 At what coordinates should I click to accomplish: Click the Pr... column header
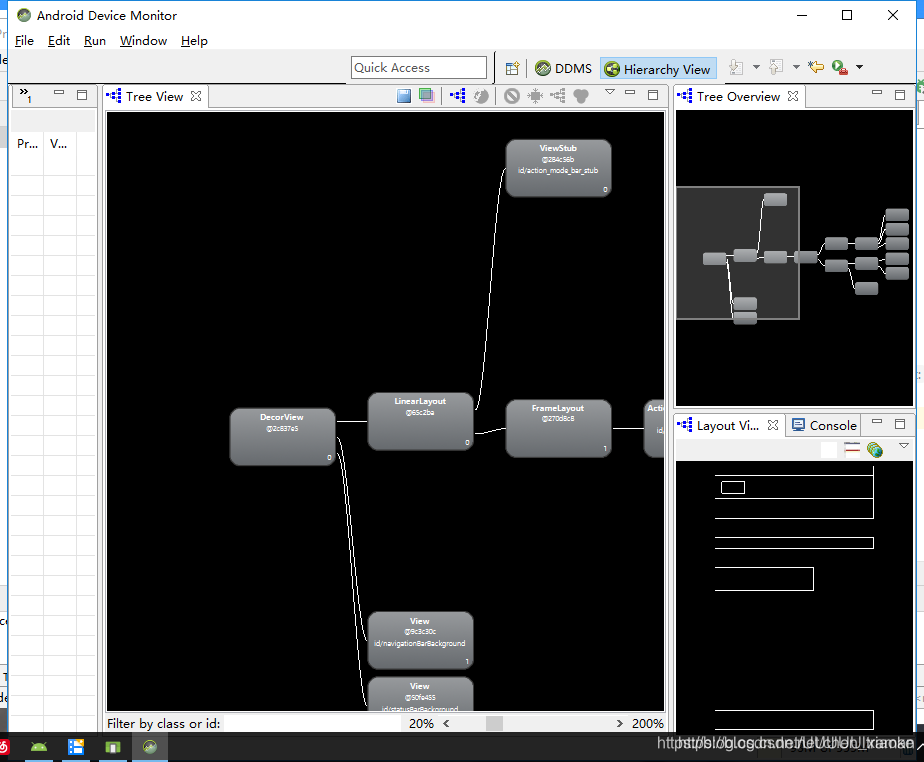tap(27, 144)
